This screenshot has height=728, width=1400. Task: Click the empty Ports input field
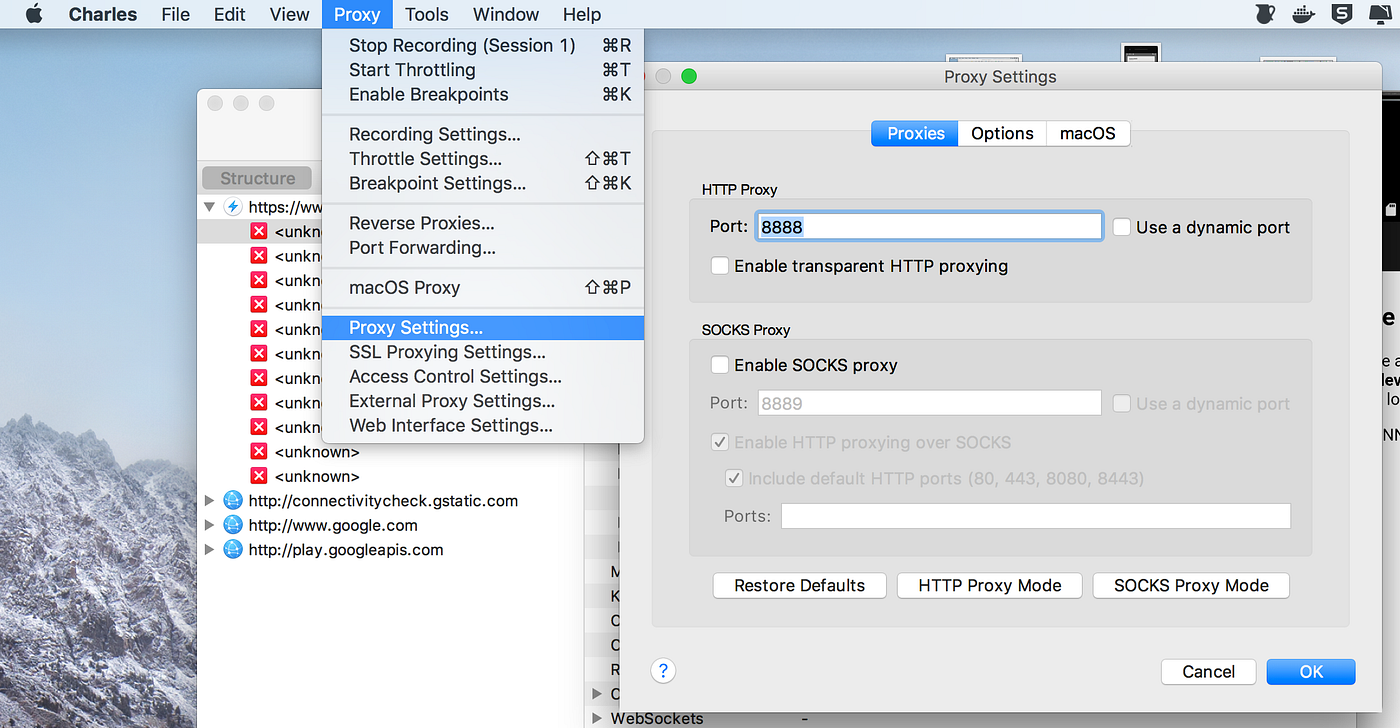point(1036,516)
